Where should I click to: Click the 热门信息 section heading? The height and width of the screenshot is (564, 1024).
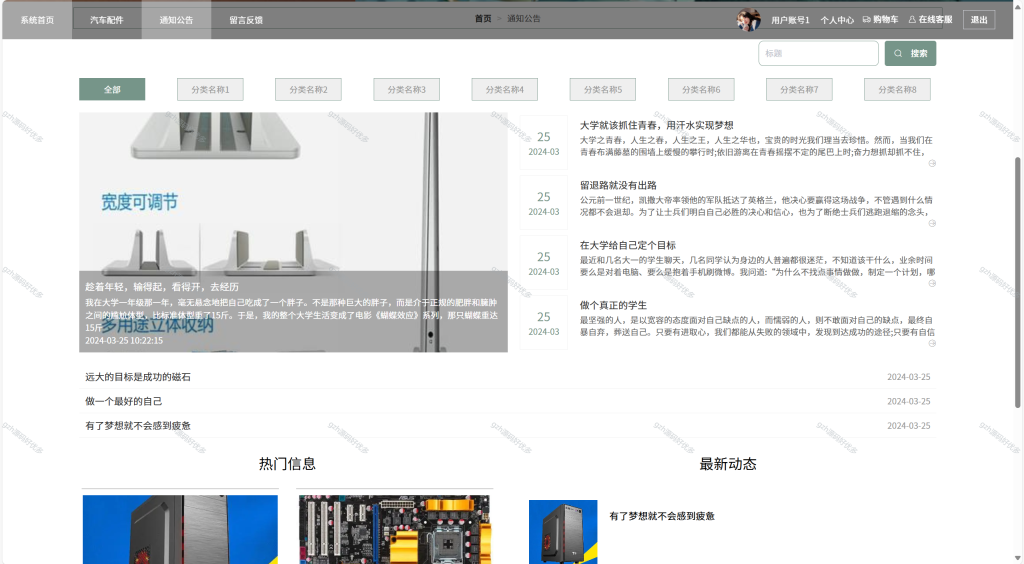click(x=287, y=464)
